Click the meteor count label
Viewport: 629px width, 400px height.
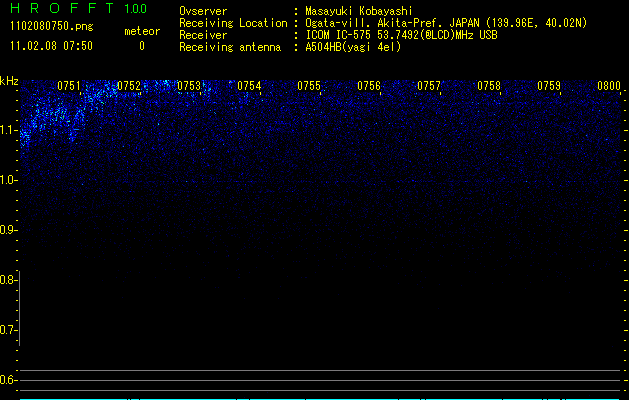point(142,31)
